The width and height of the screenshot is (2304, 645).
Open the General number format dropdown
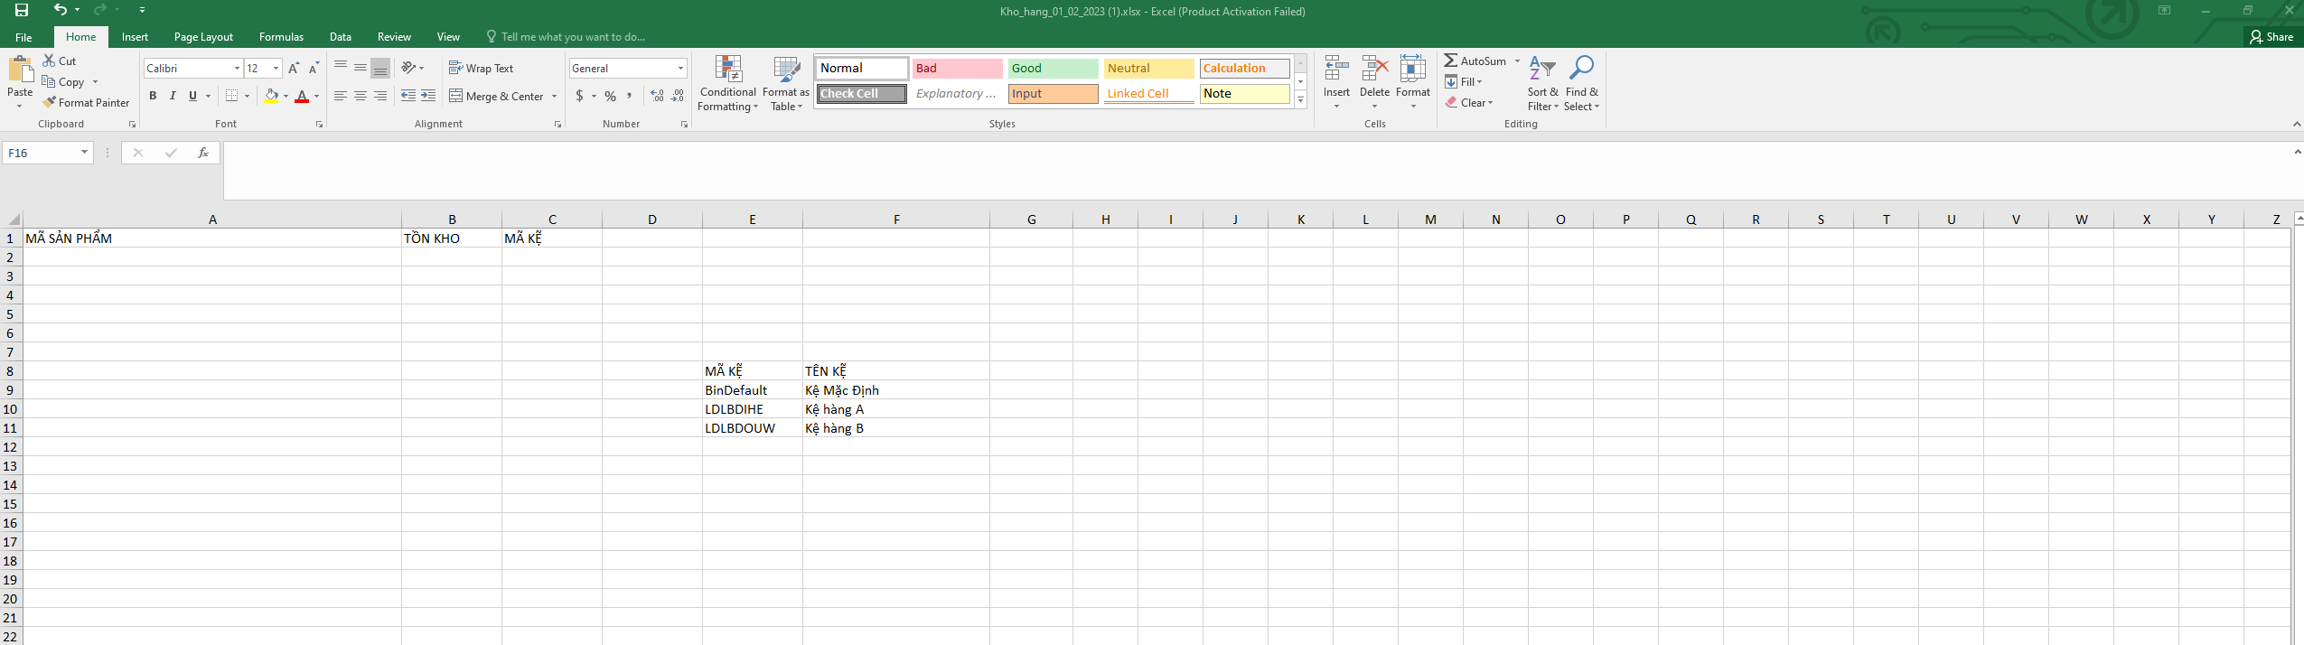[x=680, y=68]
